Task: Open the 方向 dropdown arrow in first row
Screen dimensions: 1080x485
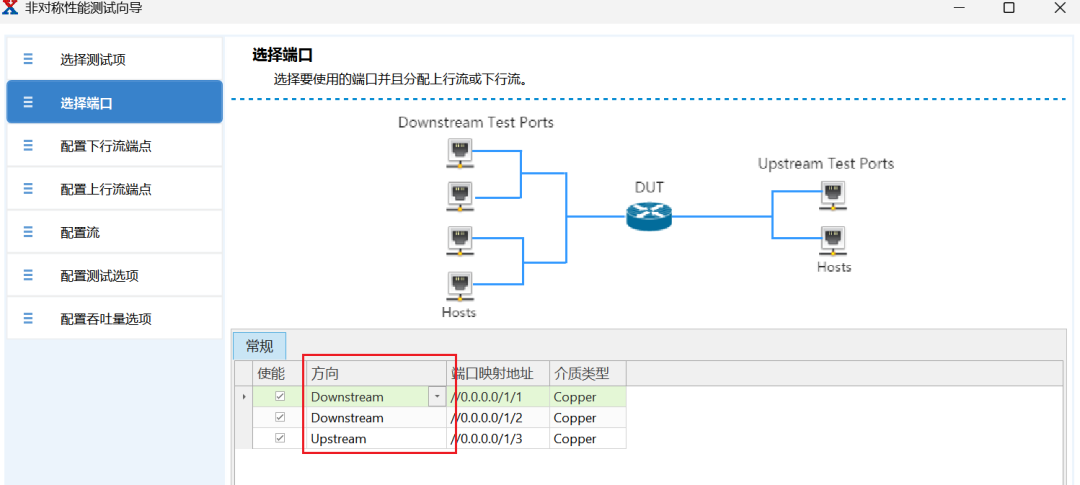Action: click(x=436, y=397)
